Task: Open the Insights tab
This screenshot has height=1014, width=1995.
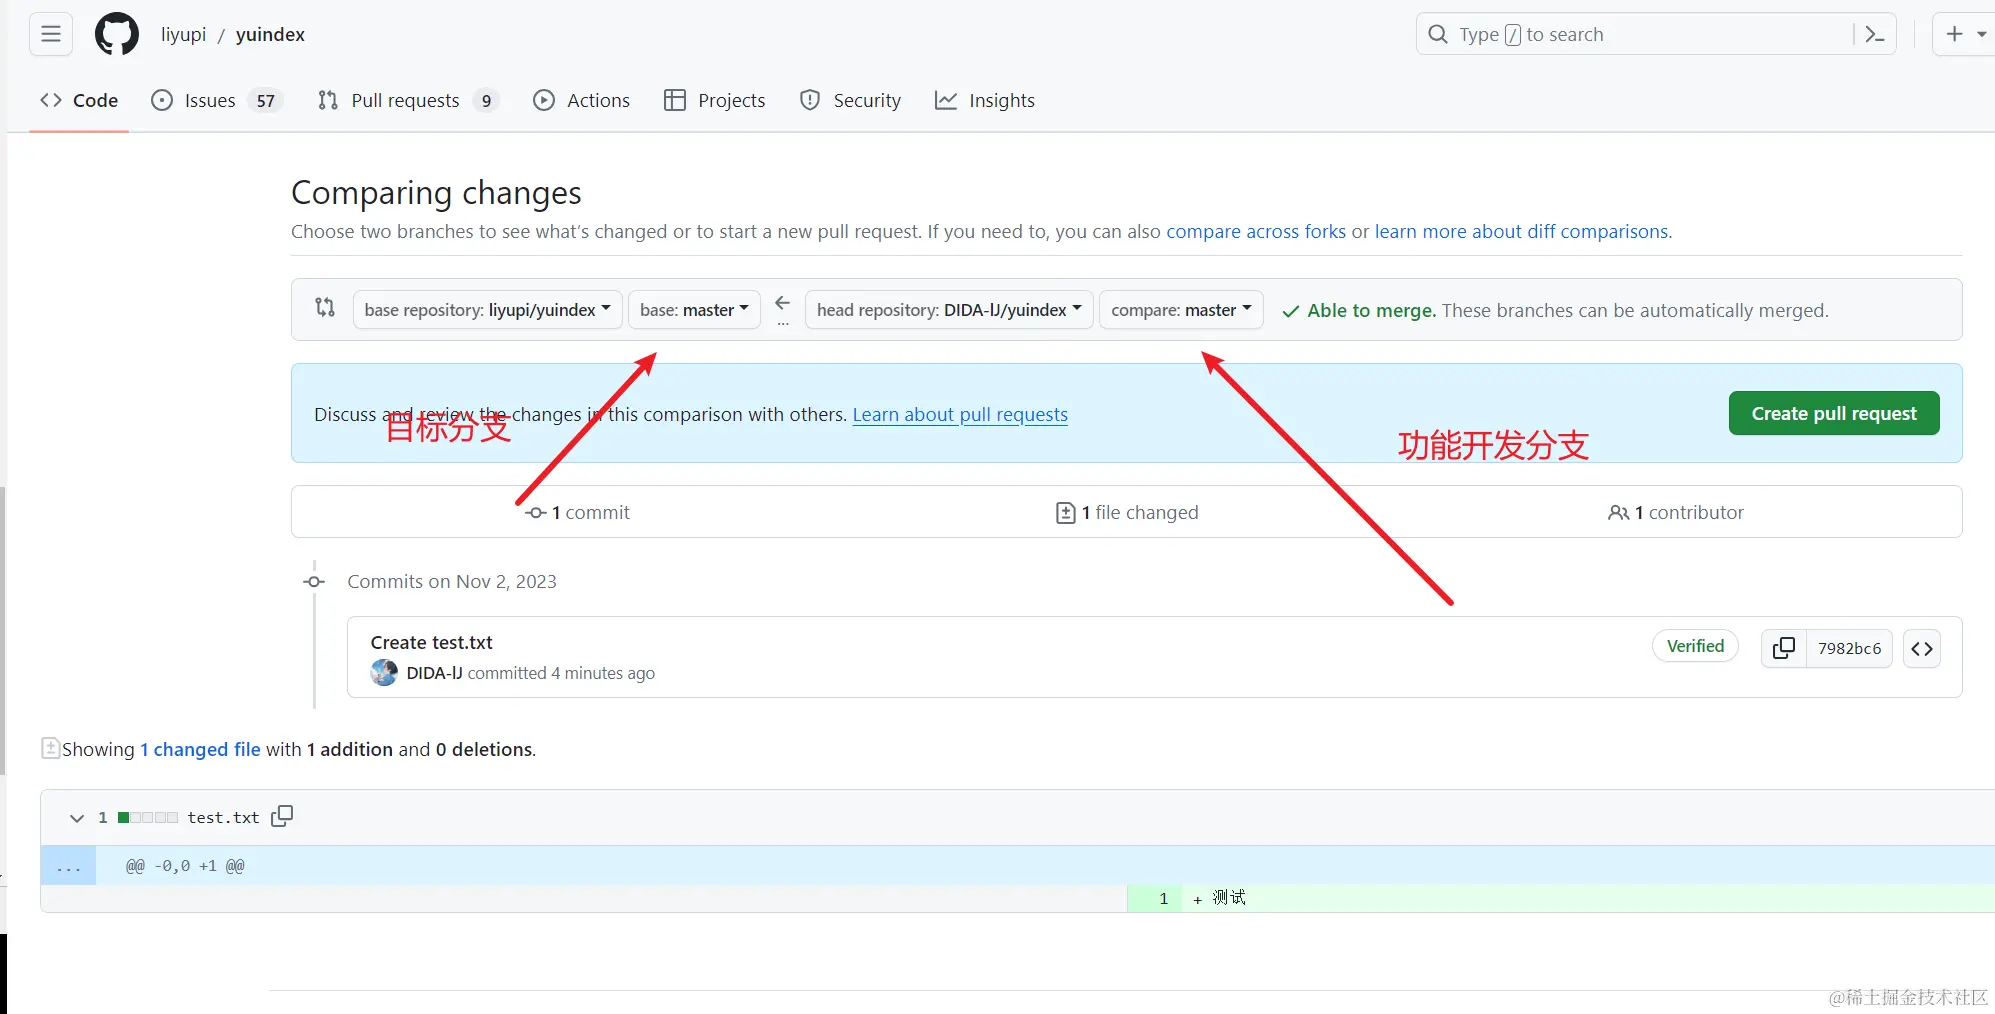Action: 985,100
